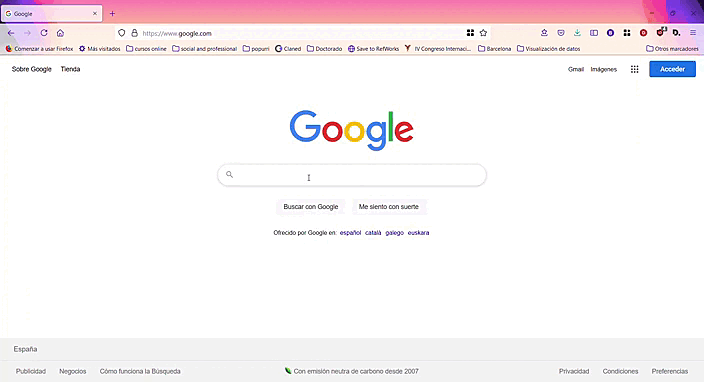Viewport: 704px width, 382px height.
Task: Open 'Cómo funciona la Búsqueda' link
Action: point(140,371)
